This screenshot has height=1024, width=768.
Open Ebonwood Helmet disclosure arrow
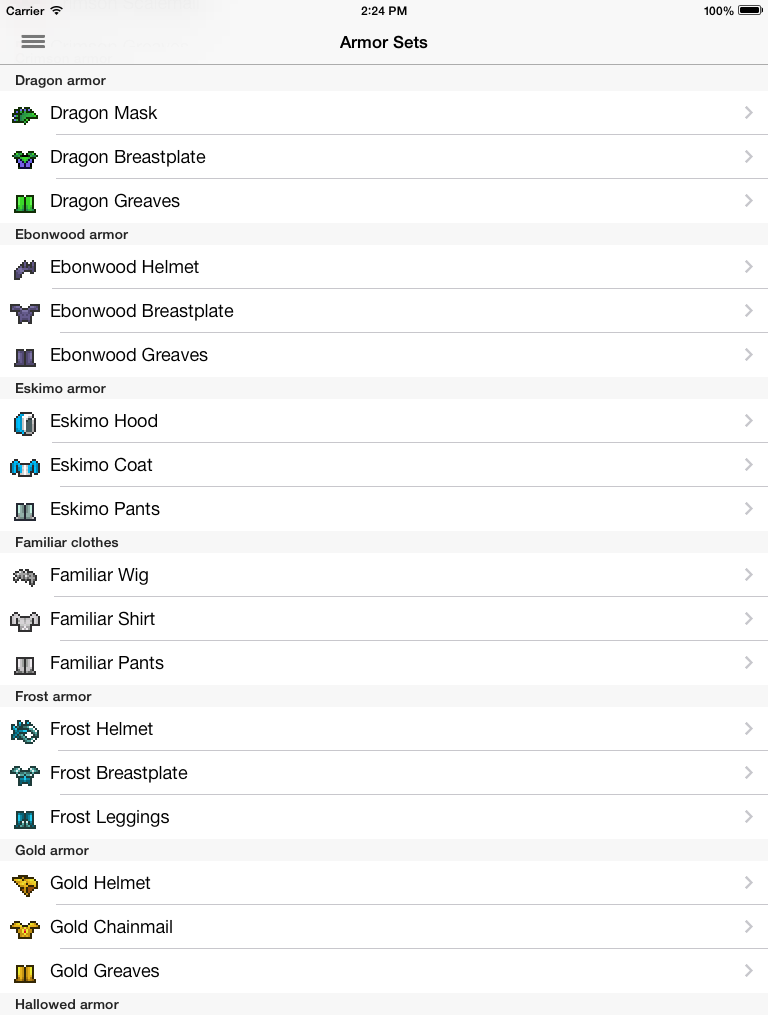(748, 267)
